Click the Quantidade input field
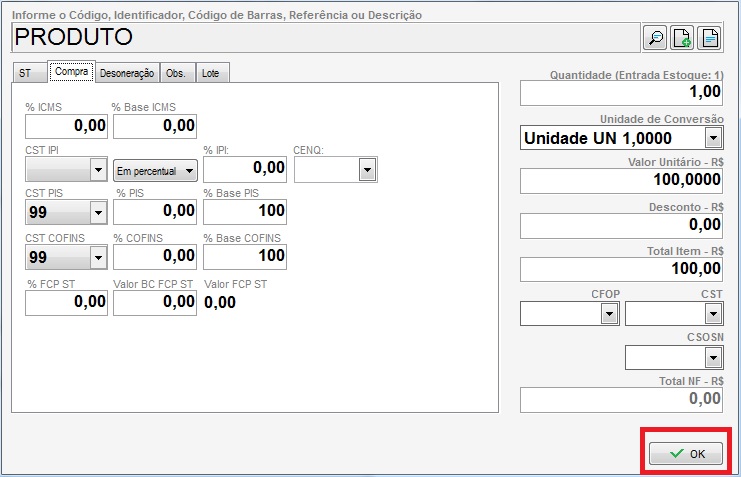741x477 pixels. (x=621, y=93)
